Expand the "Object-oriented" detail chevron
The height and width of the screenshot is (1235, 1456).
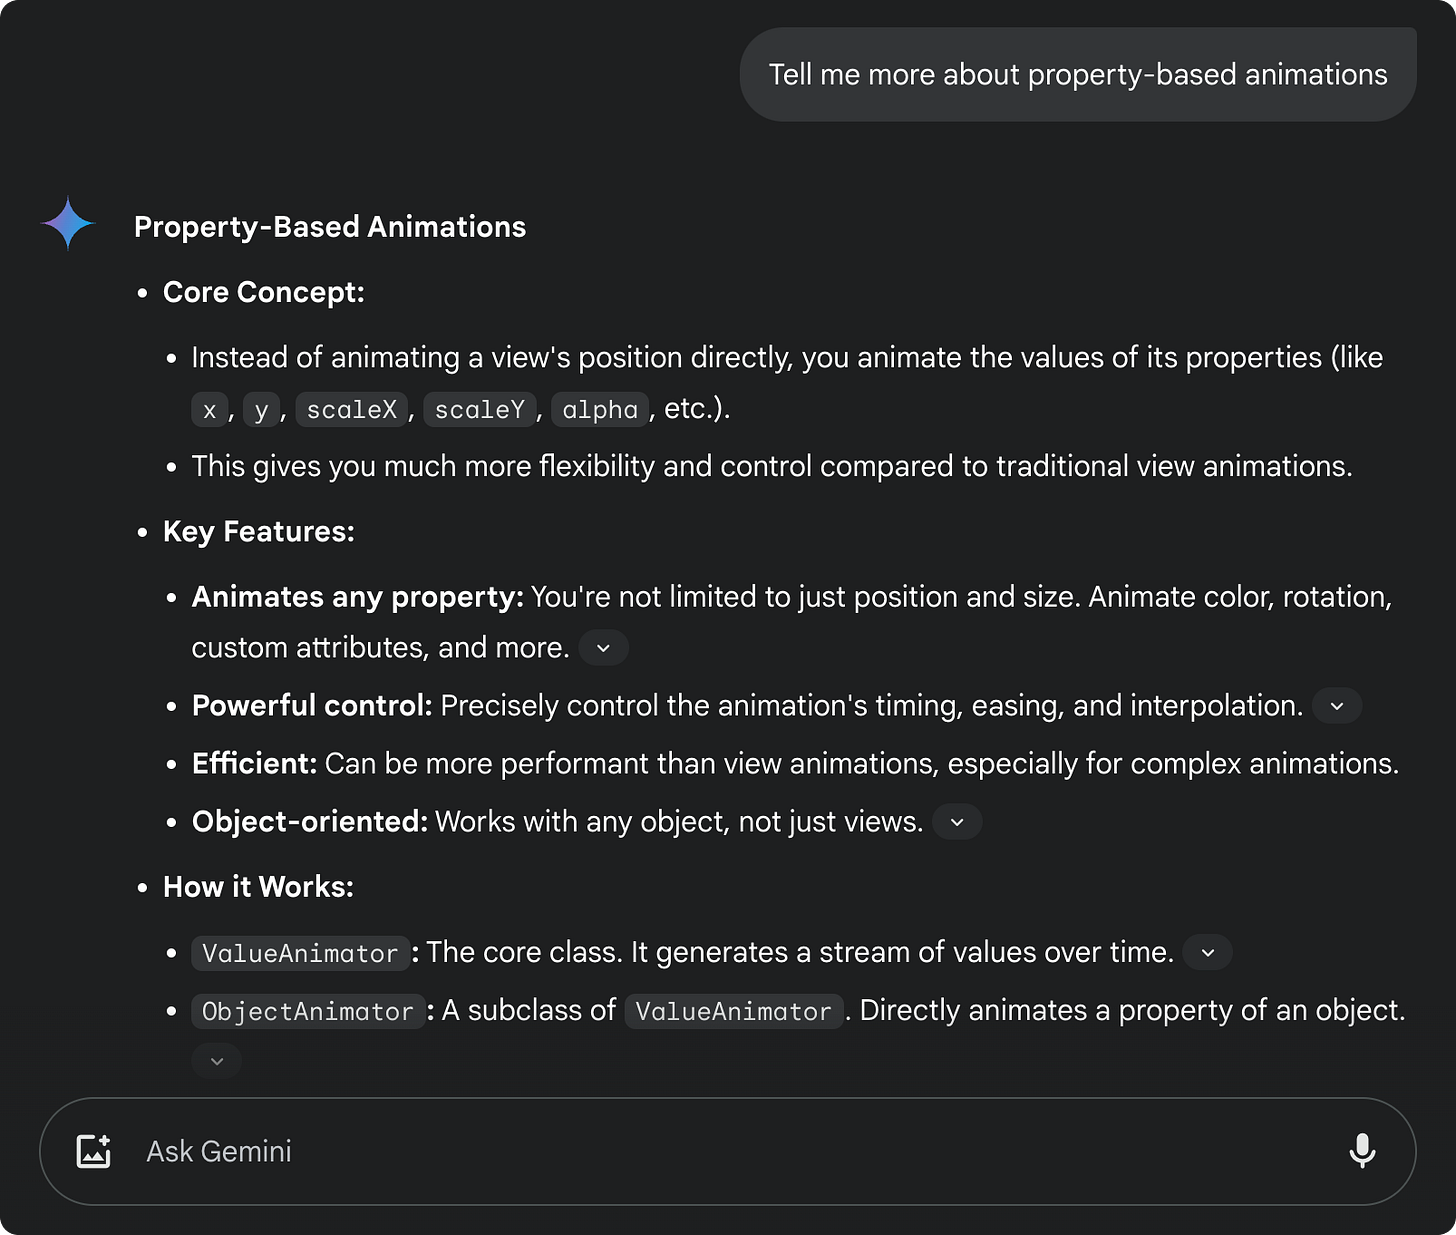tap(957, 822)
